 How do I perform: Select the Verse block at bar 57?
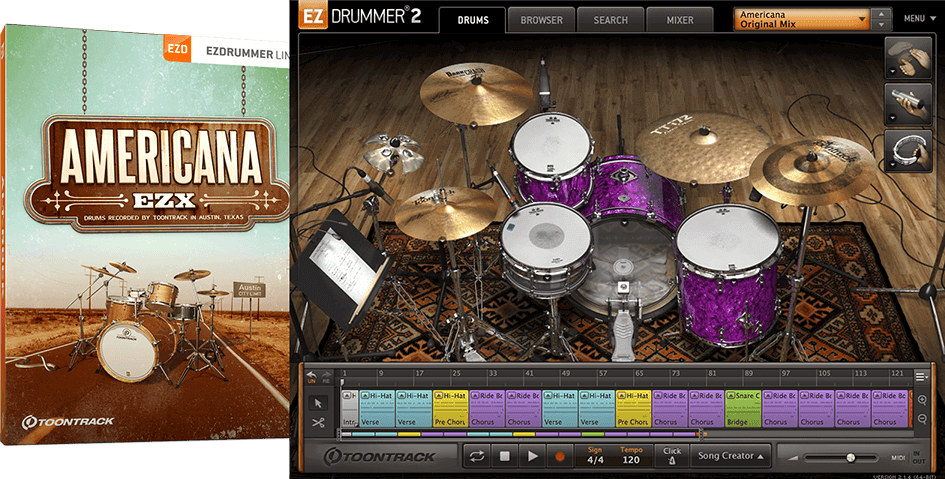coord(597,409)
